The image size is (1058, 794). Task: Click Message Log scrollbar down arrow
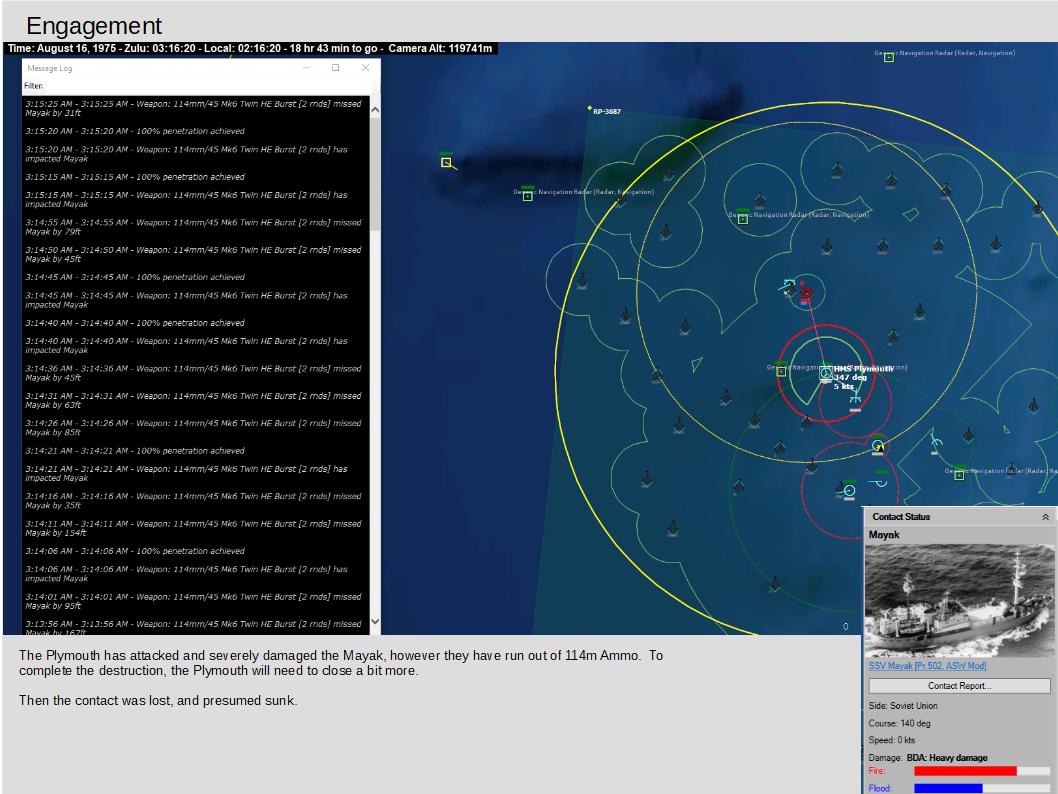coord(375,621)
